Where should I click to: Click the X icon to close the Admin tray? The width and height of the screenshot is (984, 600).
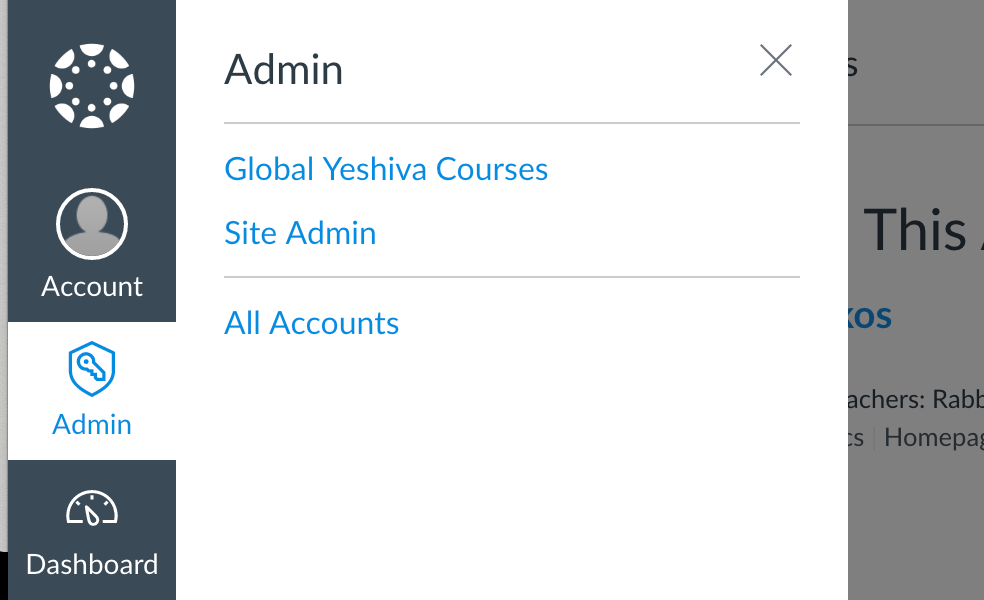point(776,60)
